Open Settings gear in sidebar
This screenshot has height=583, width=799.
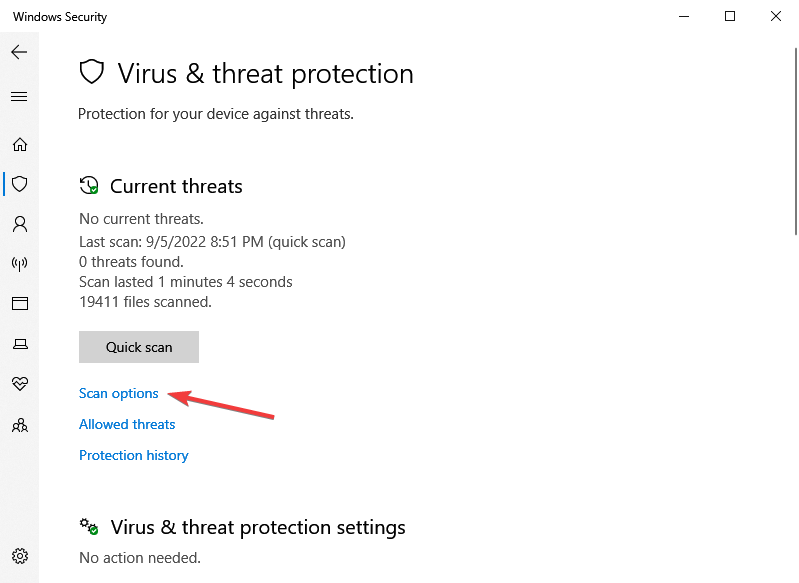click(20, 556)
